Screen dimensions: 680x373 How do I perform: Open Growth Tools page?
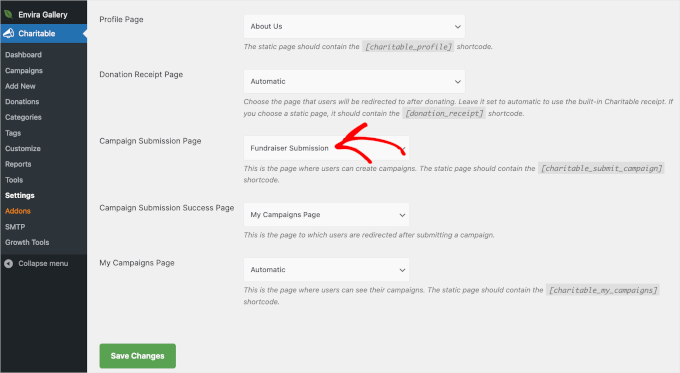point(27,242)
